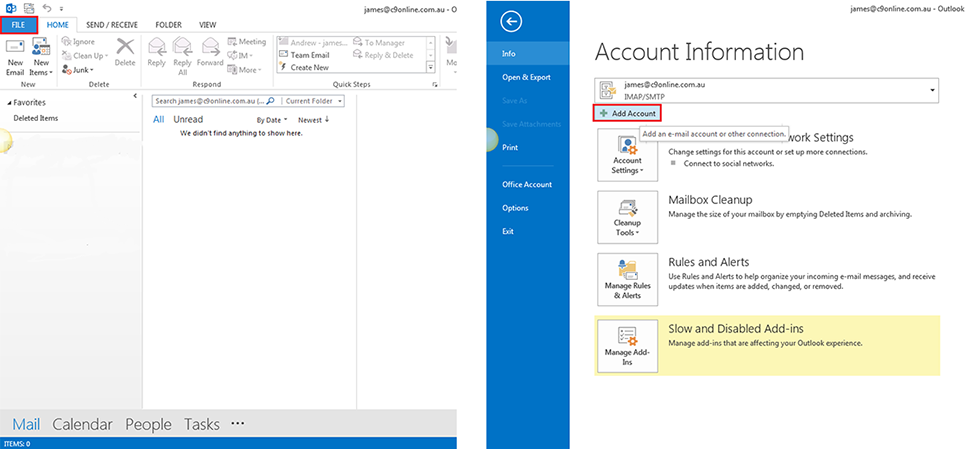Open the SEND / RECEIVE tab
The image size is (976, 449).
coord(112,25)
